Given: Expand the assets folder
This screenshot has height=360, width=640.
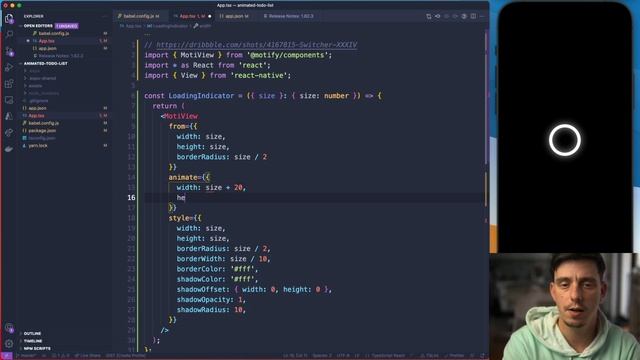Looking at the screenshot, I should 35,86.
